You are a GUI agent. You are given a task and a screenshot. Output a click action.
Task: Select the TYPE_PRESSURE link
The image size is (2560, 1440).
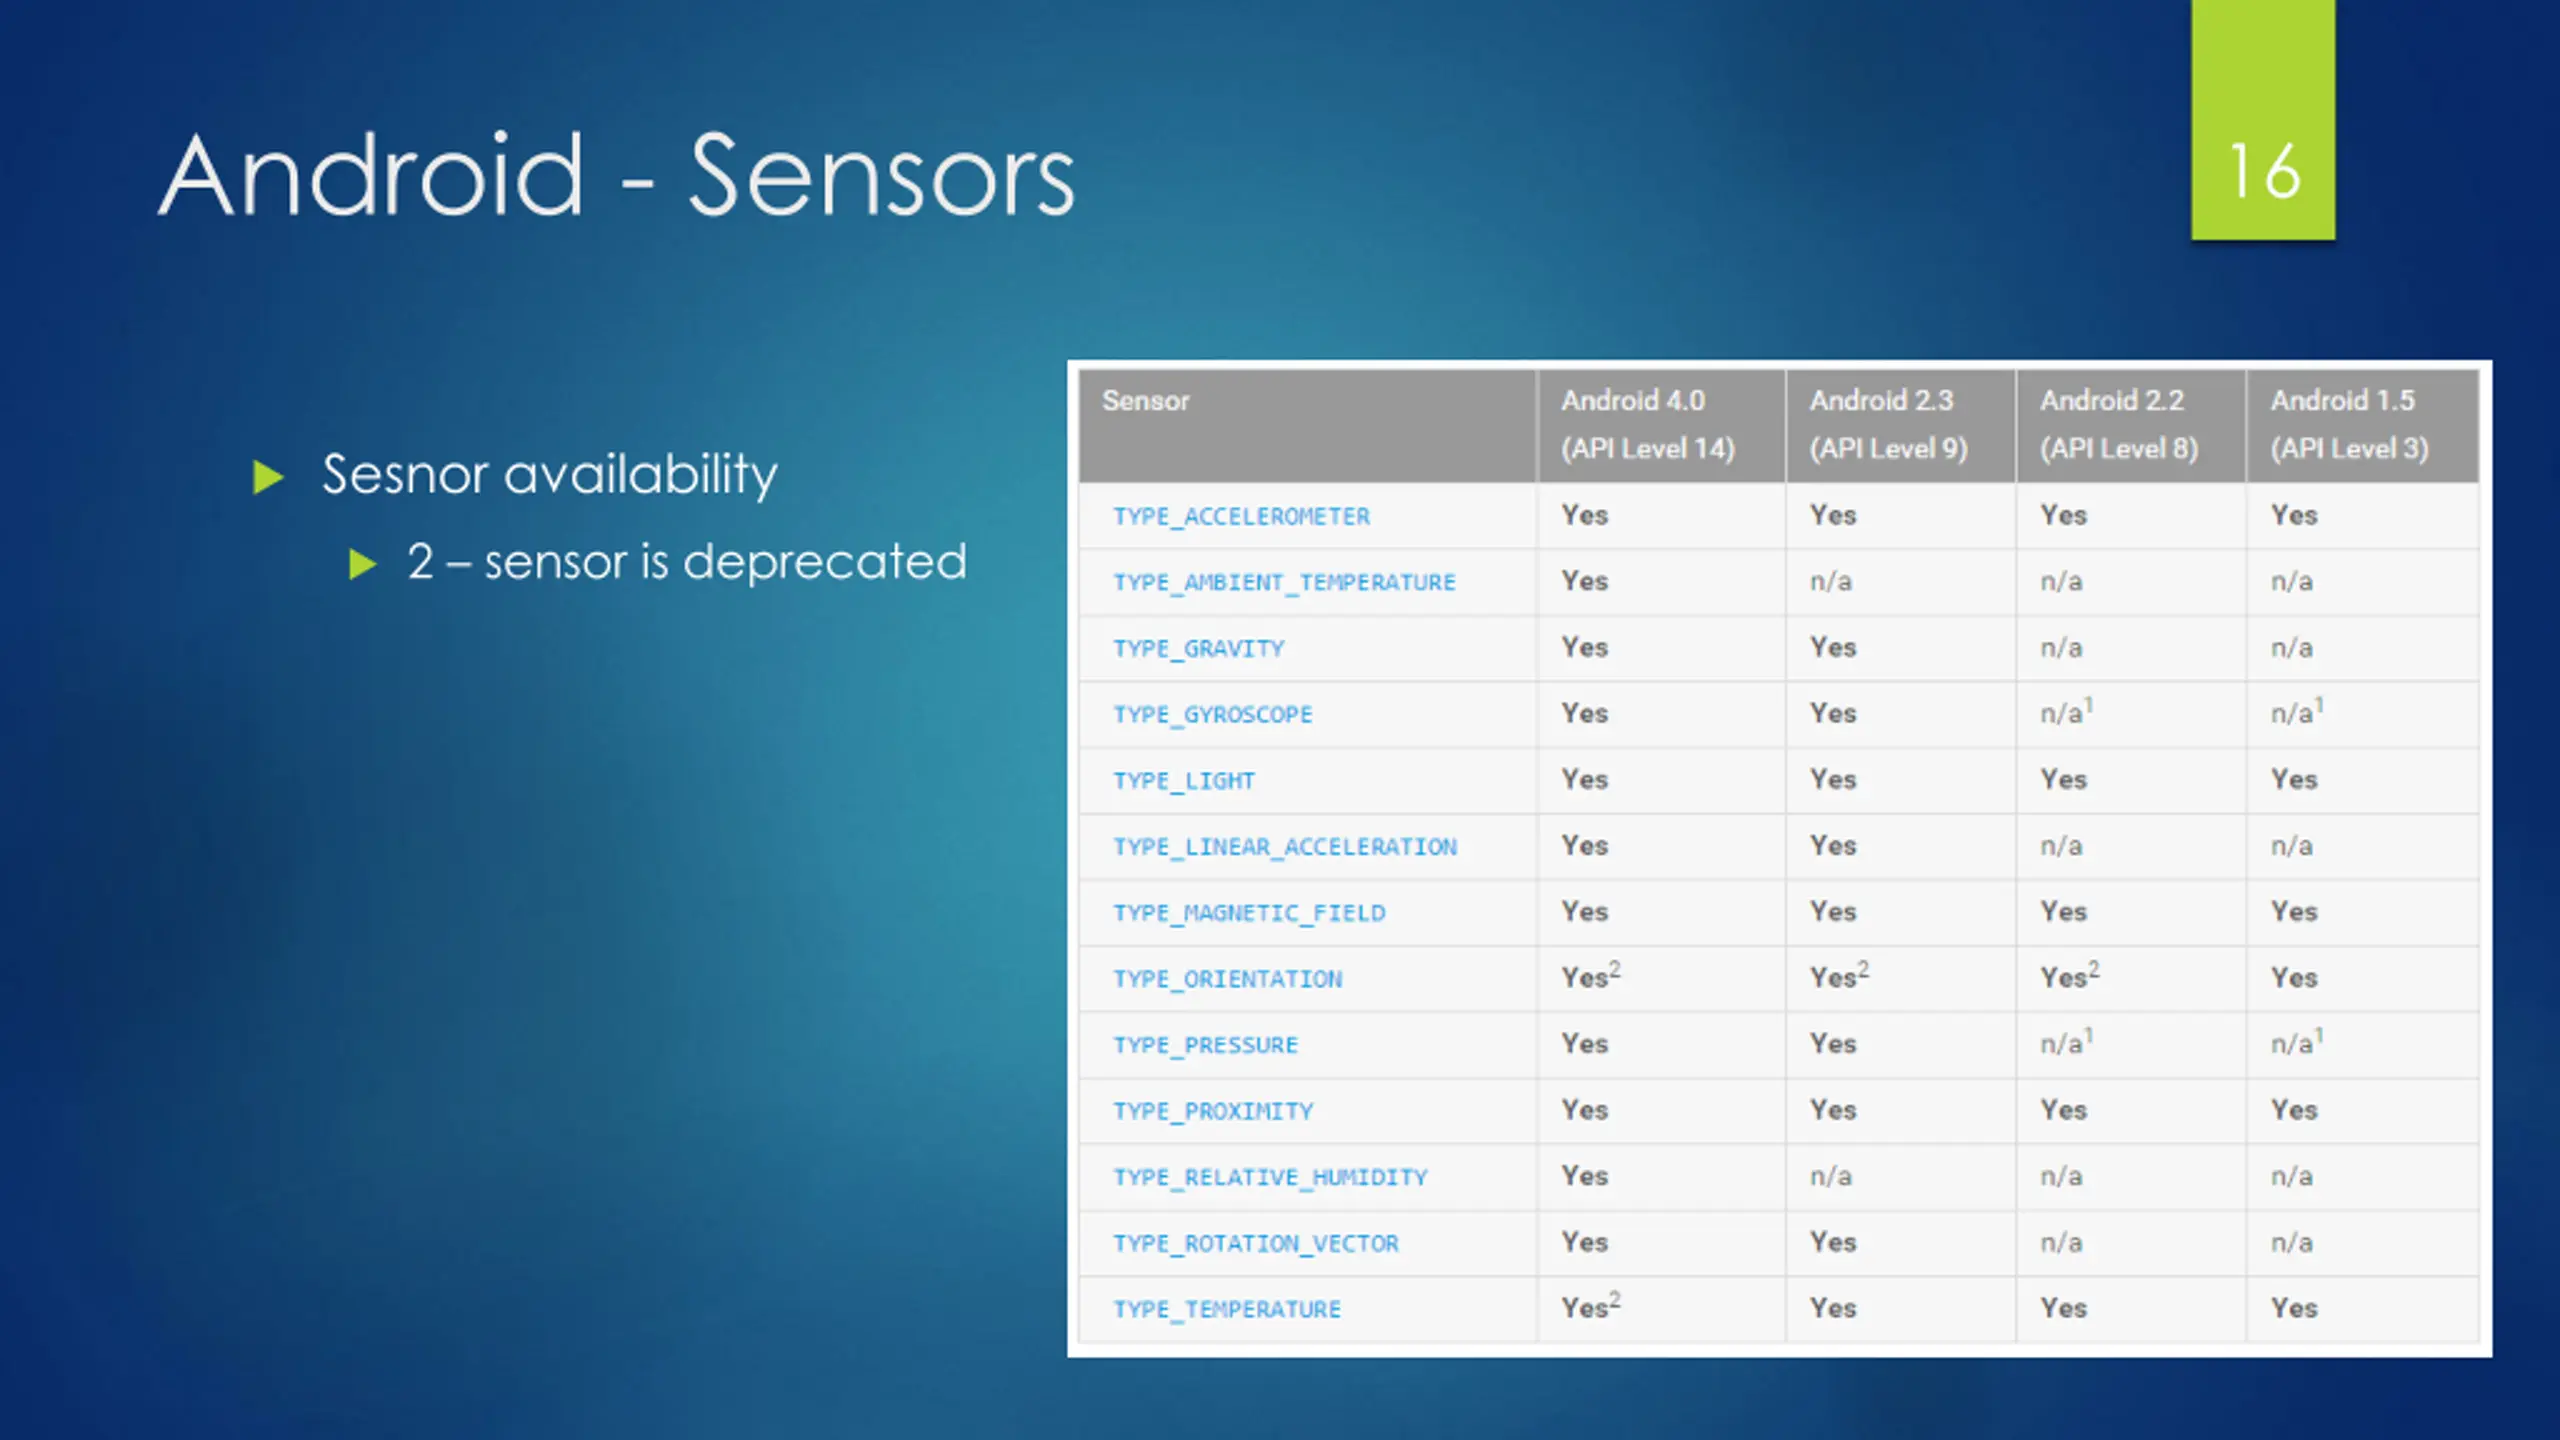tap(1205, 1044)
